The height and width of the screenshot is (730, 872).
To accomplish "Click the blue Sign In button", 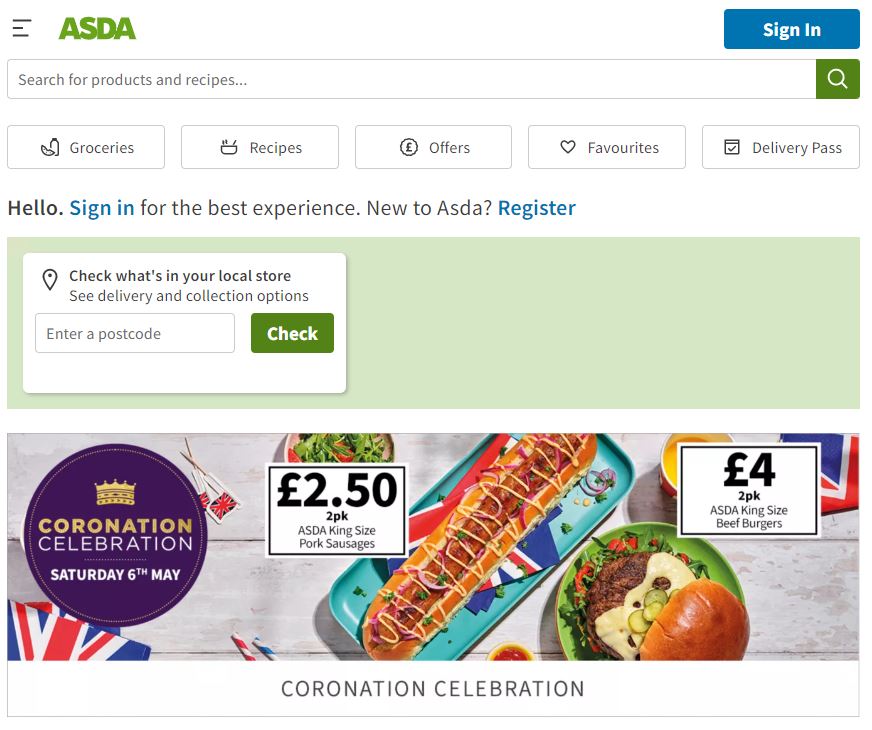I will pyautogui.click(x=791, y=29).
